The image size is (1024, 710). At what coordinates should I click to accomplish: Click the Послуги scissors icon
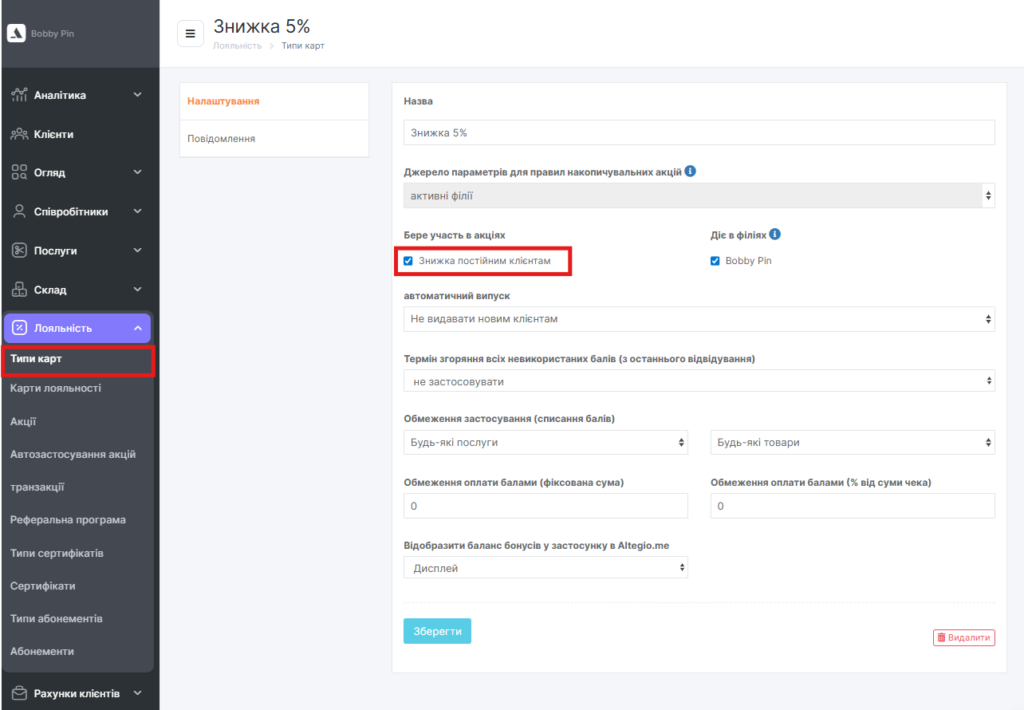pos(19,251)
